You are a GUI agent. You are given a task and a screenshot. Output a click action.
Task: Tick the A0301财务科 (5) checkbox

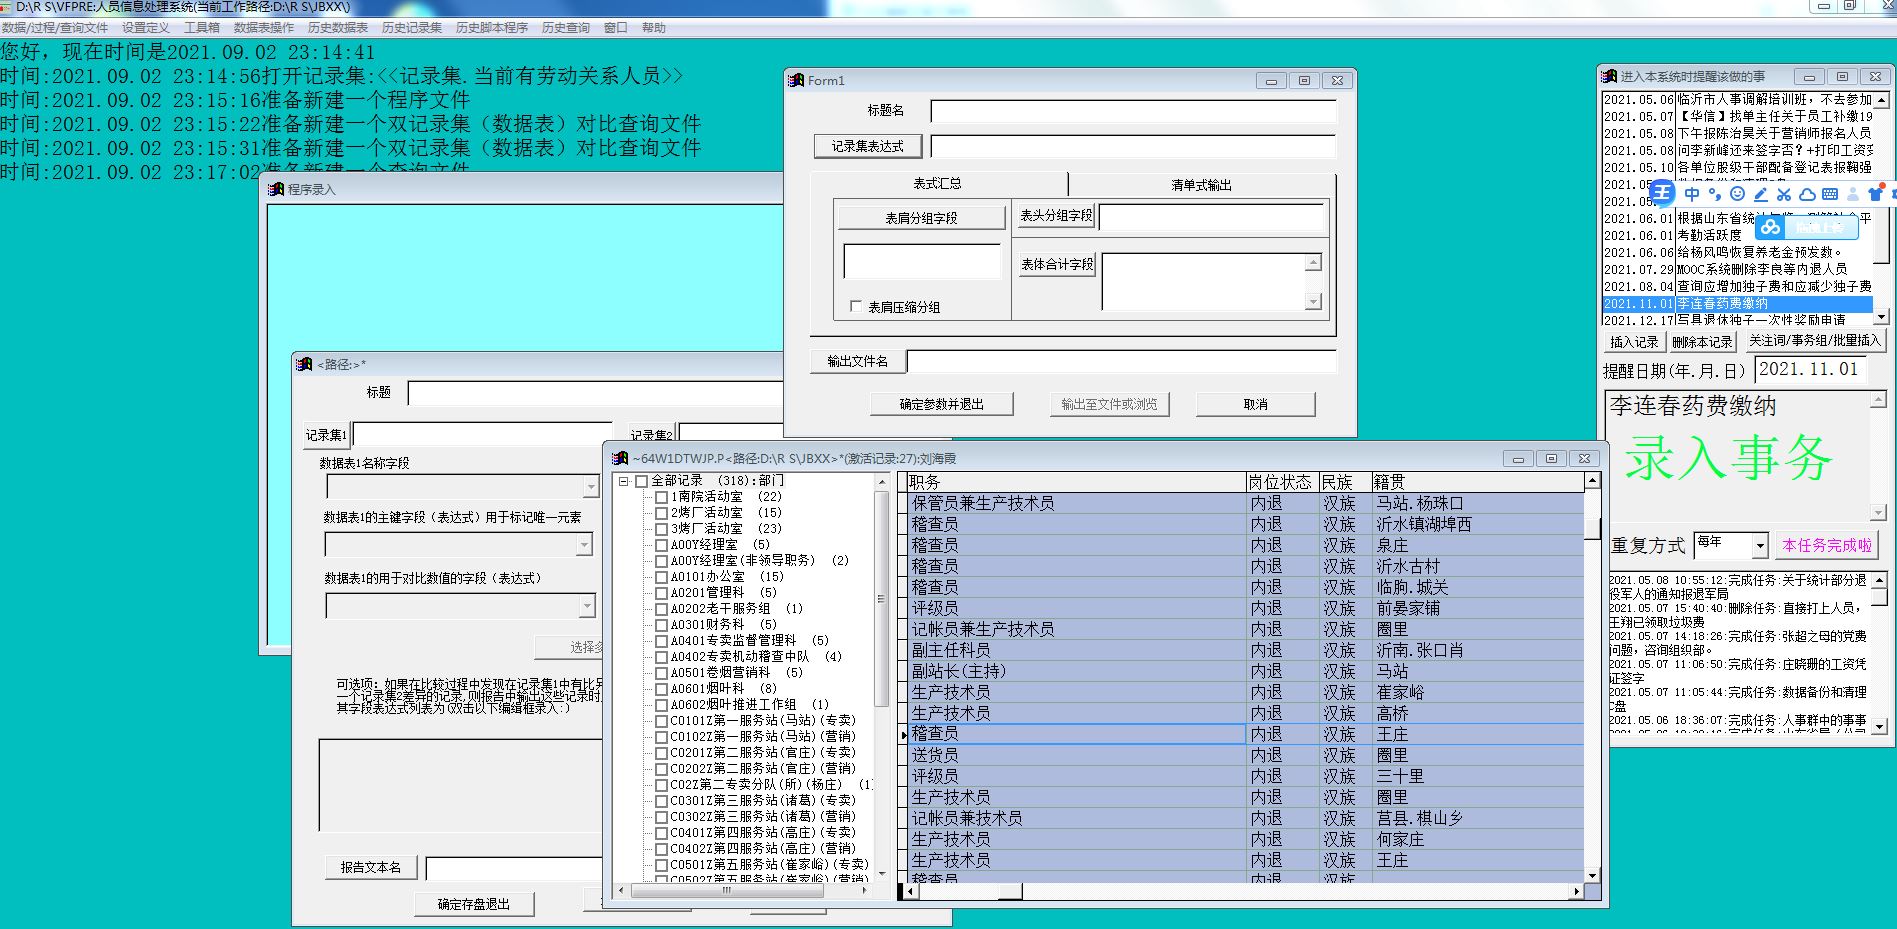click(x=661, y=625)
